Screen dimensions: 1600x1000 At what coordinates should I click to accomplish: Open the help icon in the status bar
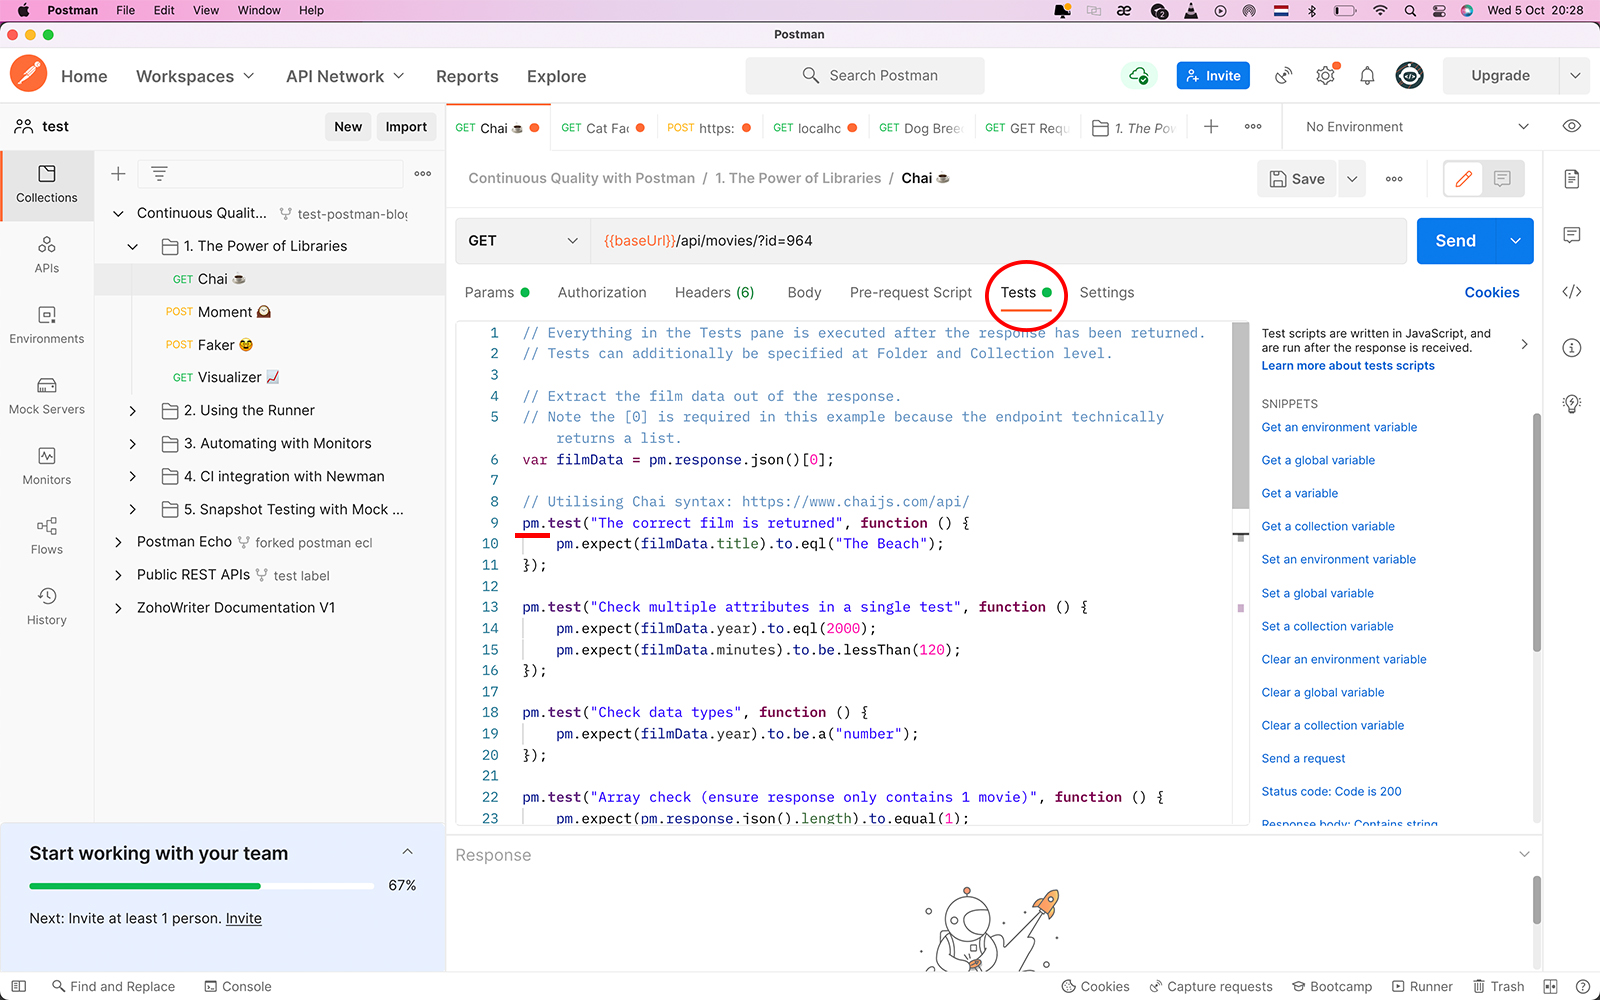click(1582, 986)
